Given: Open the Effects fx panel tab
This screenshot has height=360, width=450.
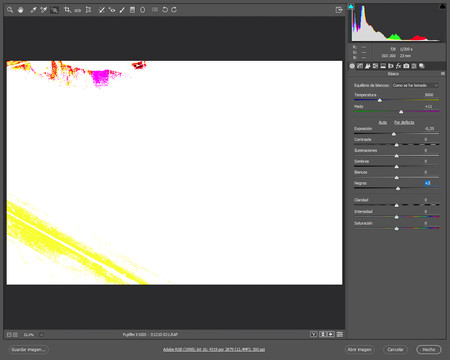Looking at the screenshot, I should click(398, 66).
